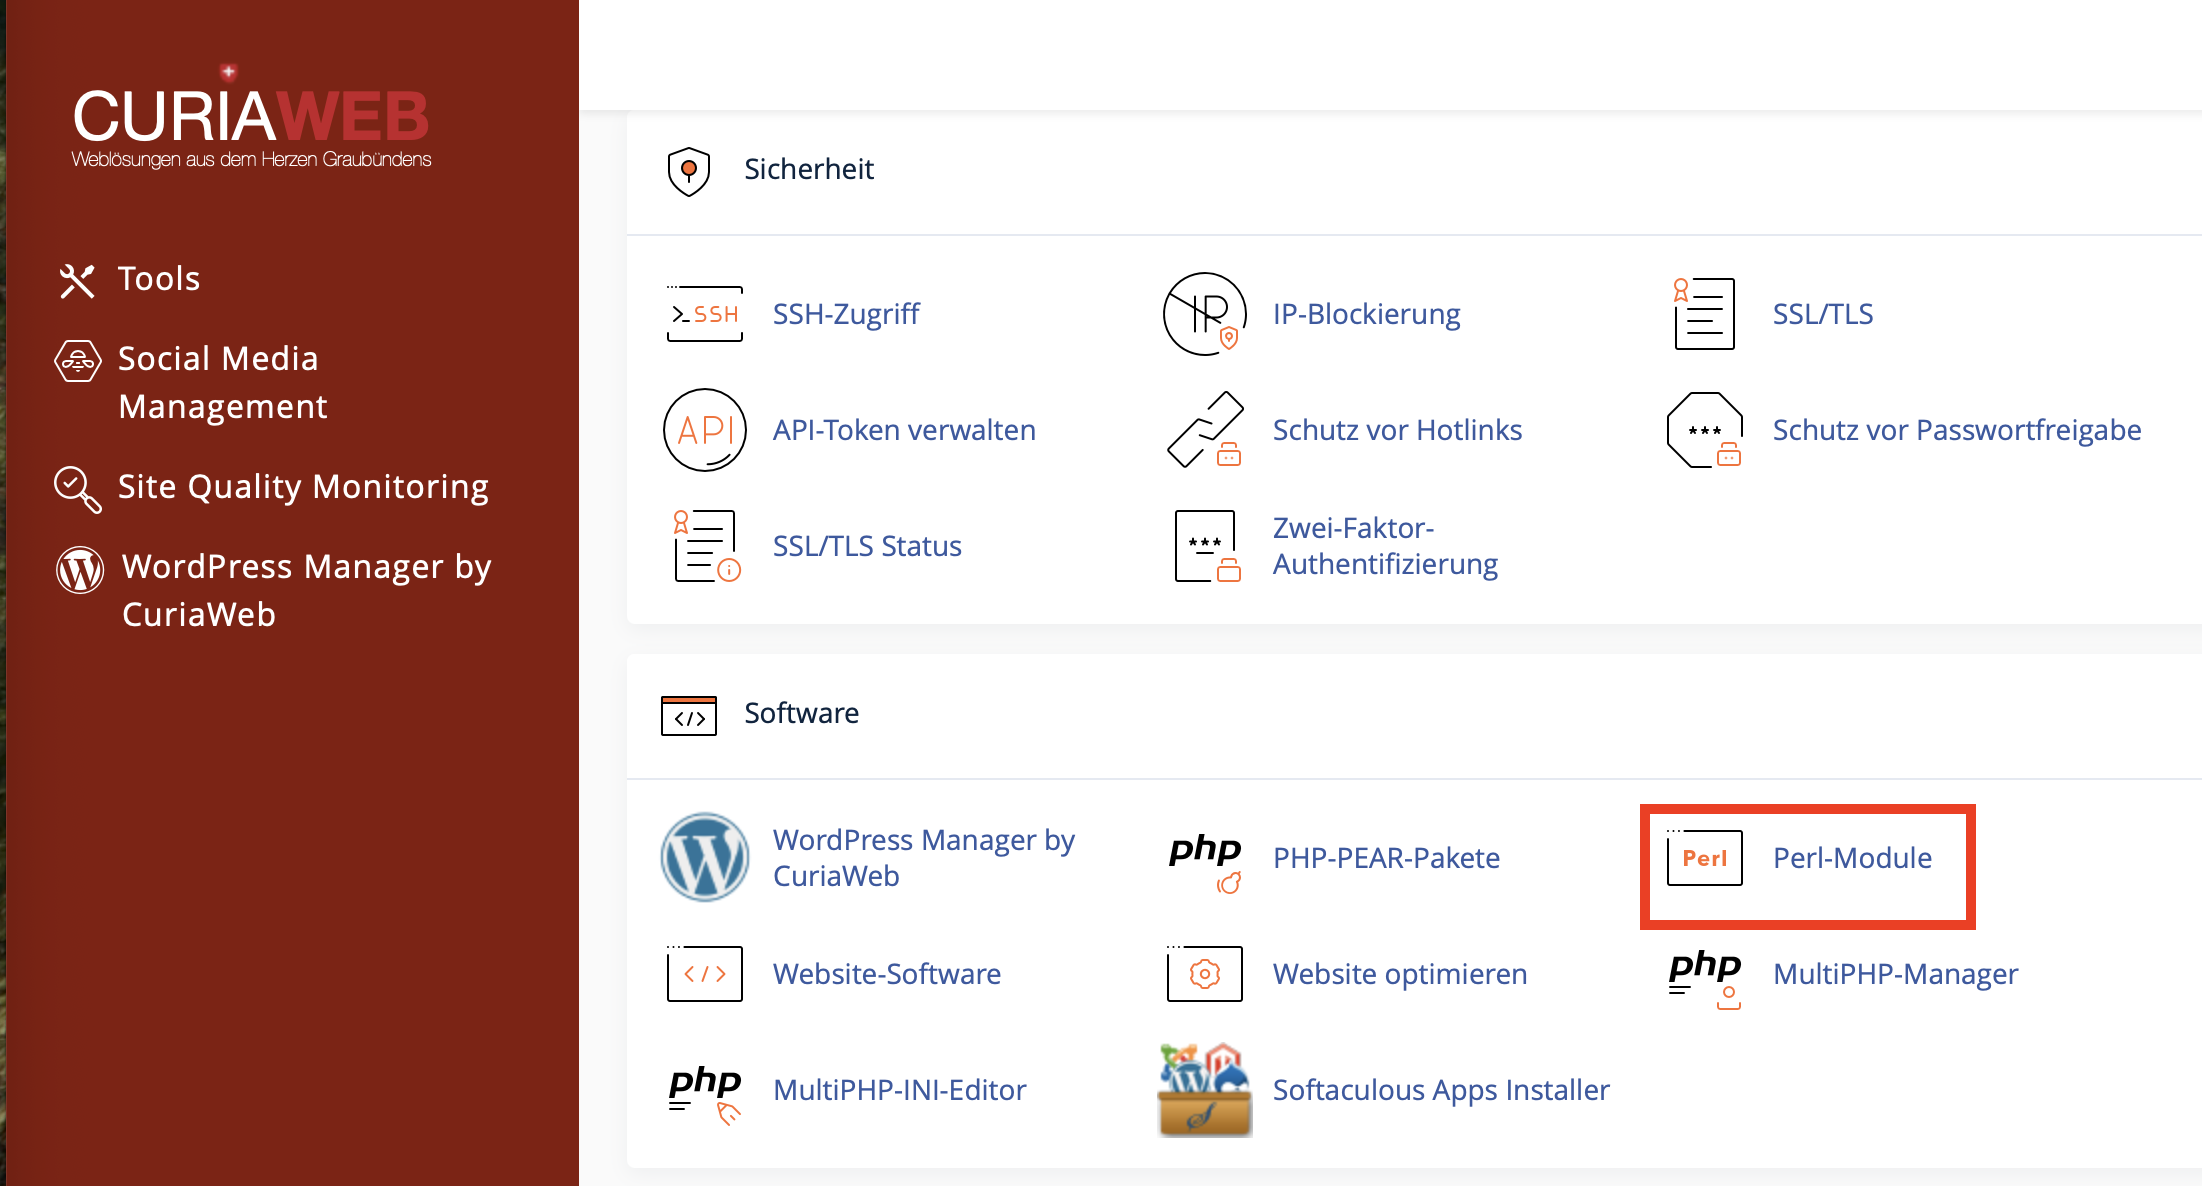Click the Social Media Management icon

pyautogui.click(x=78, y=361)
